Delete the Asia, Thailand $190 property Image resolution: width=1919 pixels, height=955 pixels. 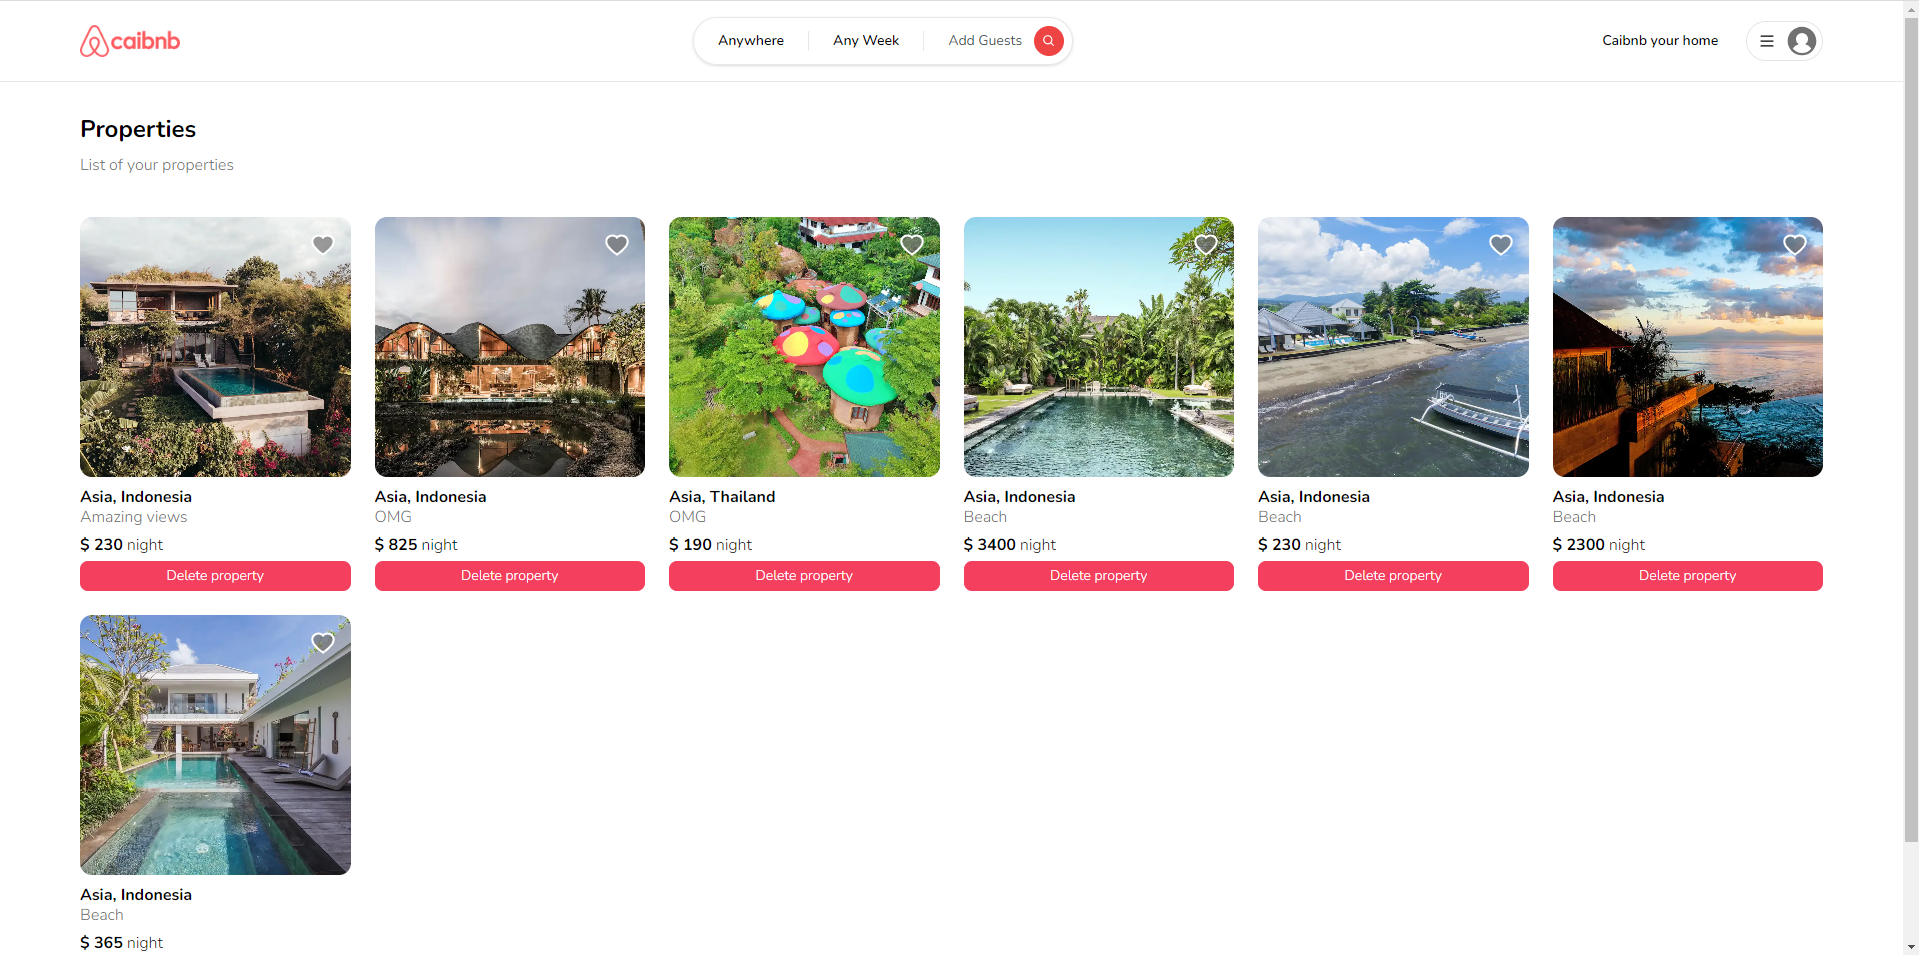point(804,576)
